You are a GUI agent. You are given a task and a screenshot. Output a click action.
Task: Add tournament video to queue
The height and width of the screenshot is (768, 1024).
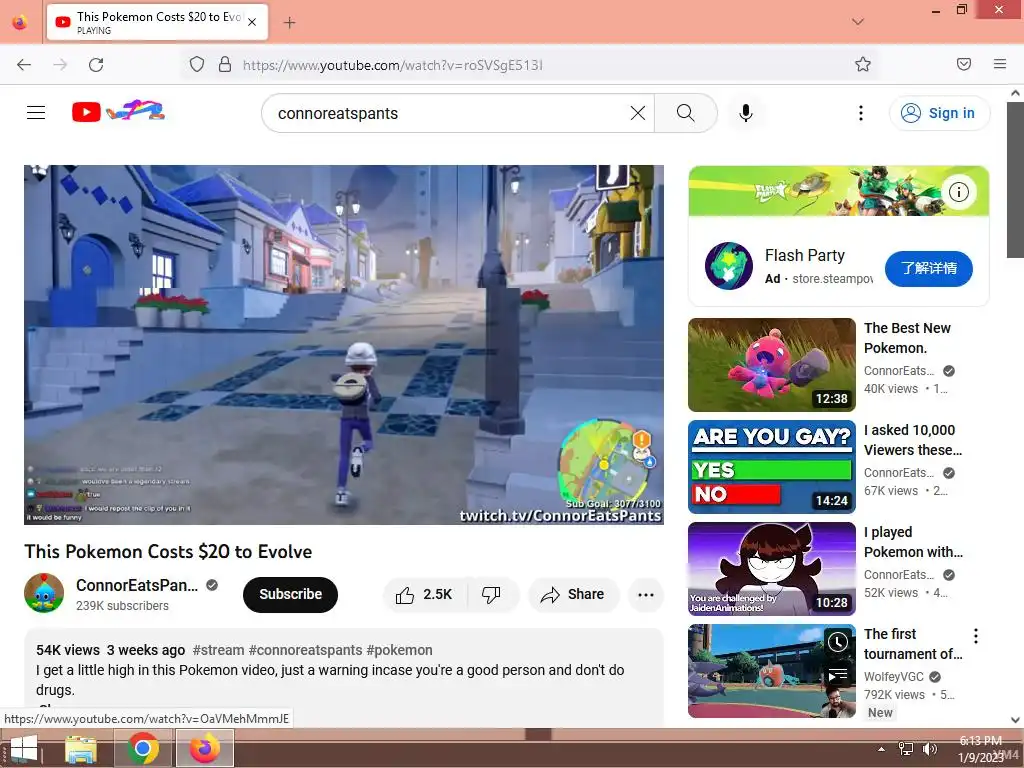click(838, 674)
